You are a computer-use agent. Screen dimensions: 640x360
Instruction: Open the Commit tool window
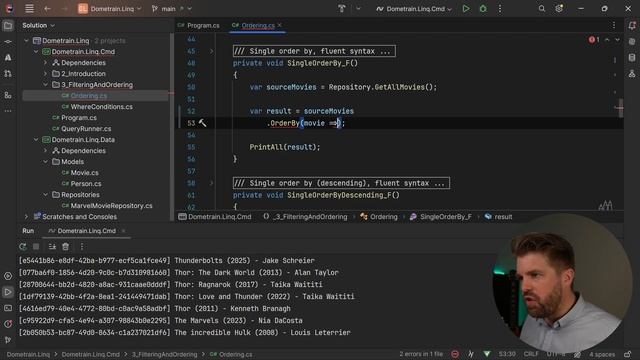click(8, 42)
